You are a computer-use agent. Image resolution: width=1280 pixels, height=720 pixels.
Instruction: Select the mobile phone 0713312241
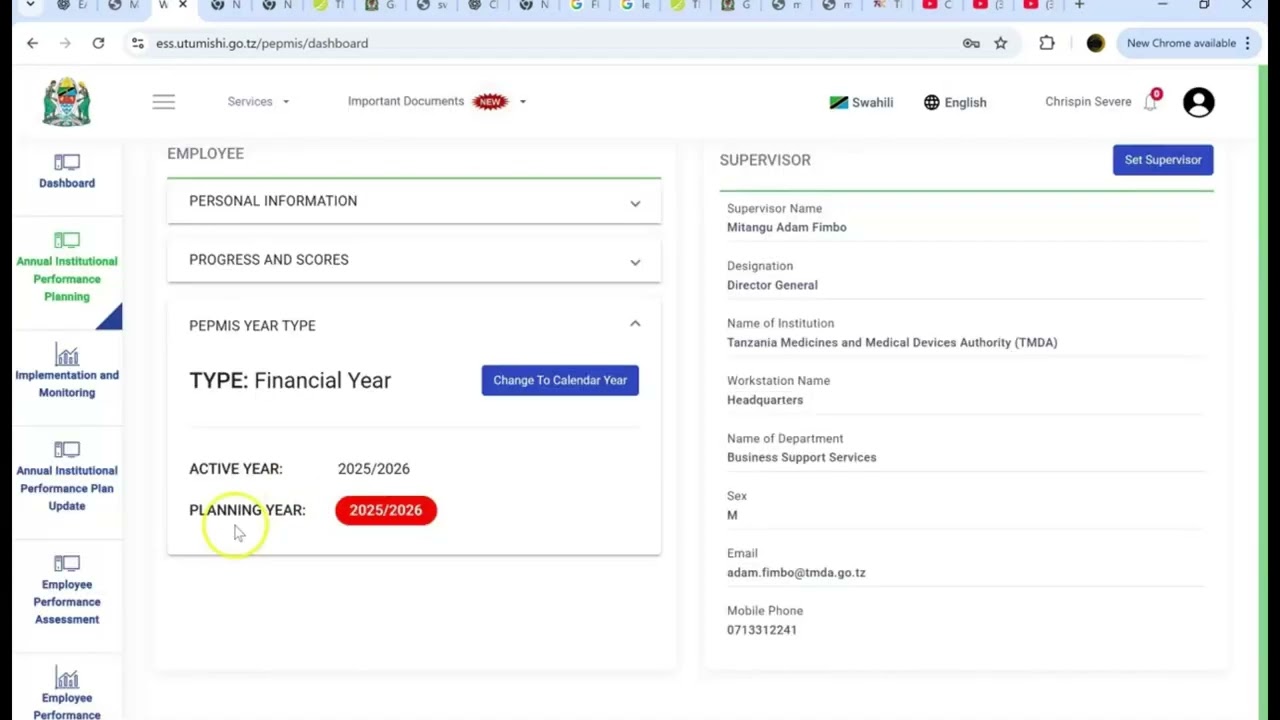click(x=762, y=630)
